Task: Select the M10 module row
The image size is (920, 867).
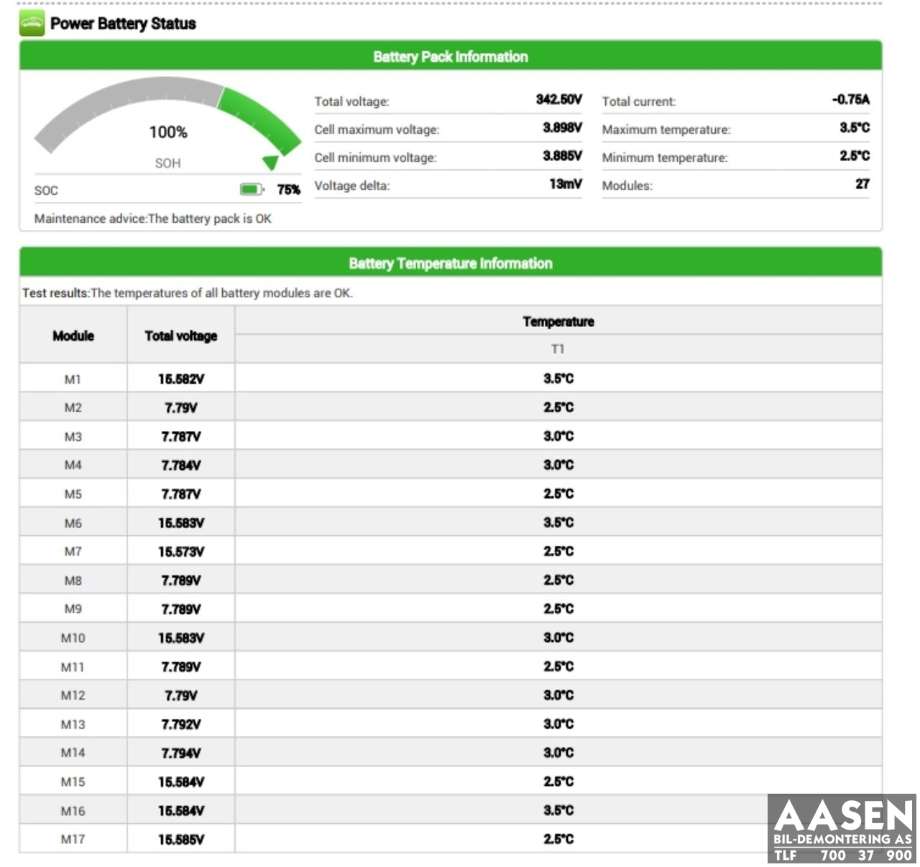Action: [451, 638]
